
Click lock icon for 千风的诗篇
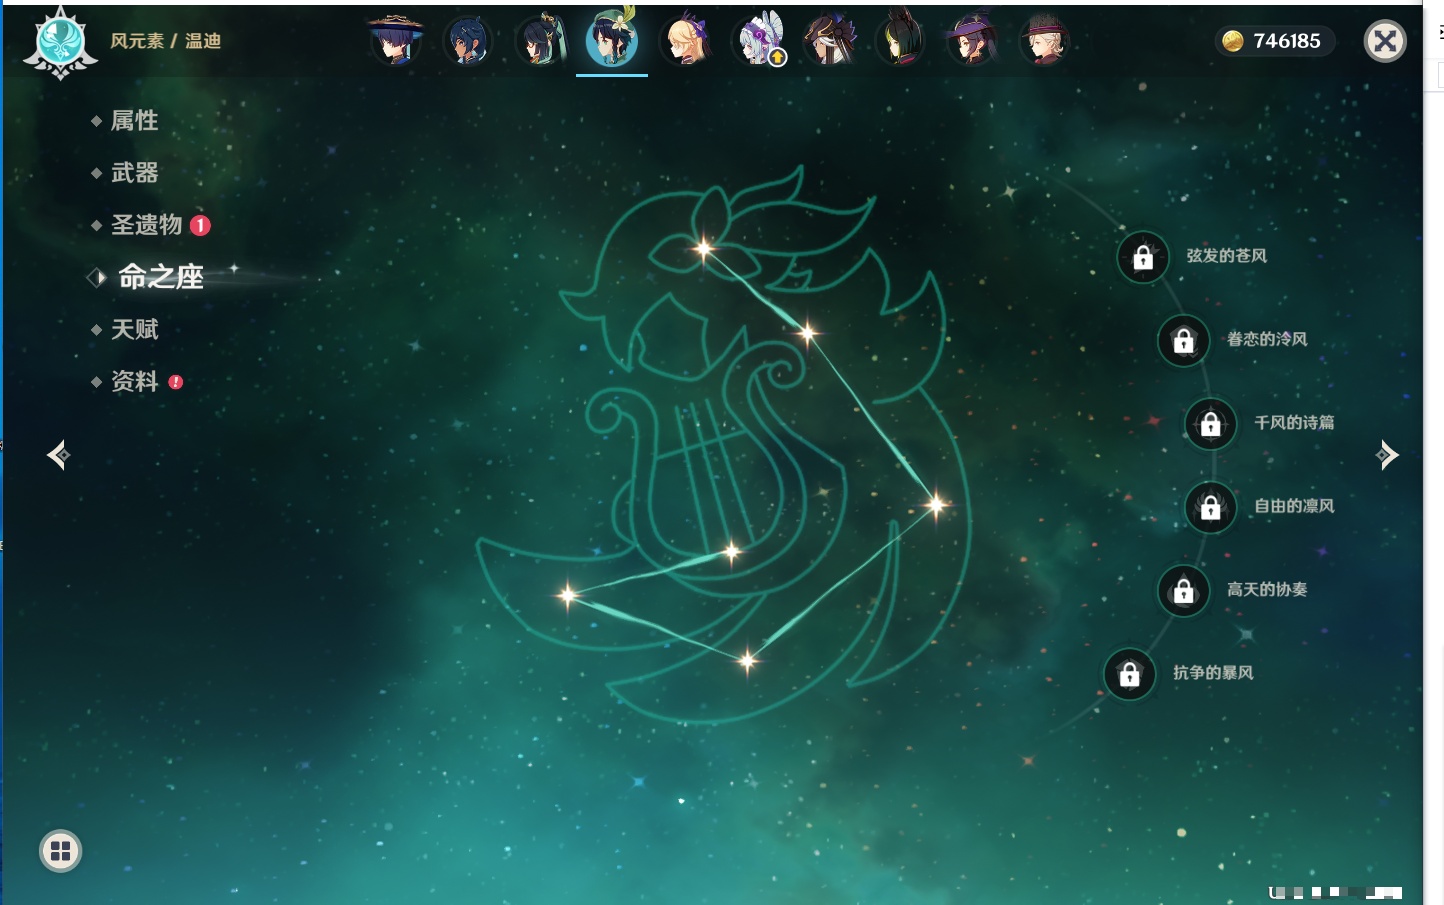point(1210,424)
